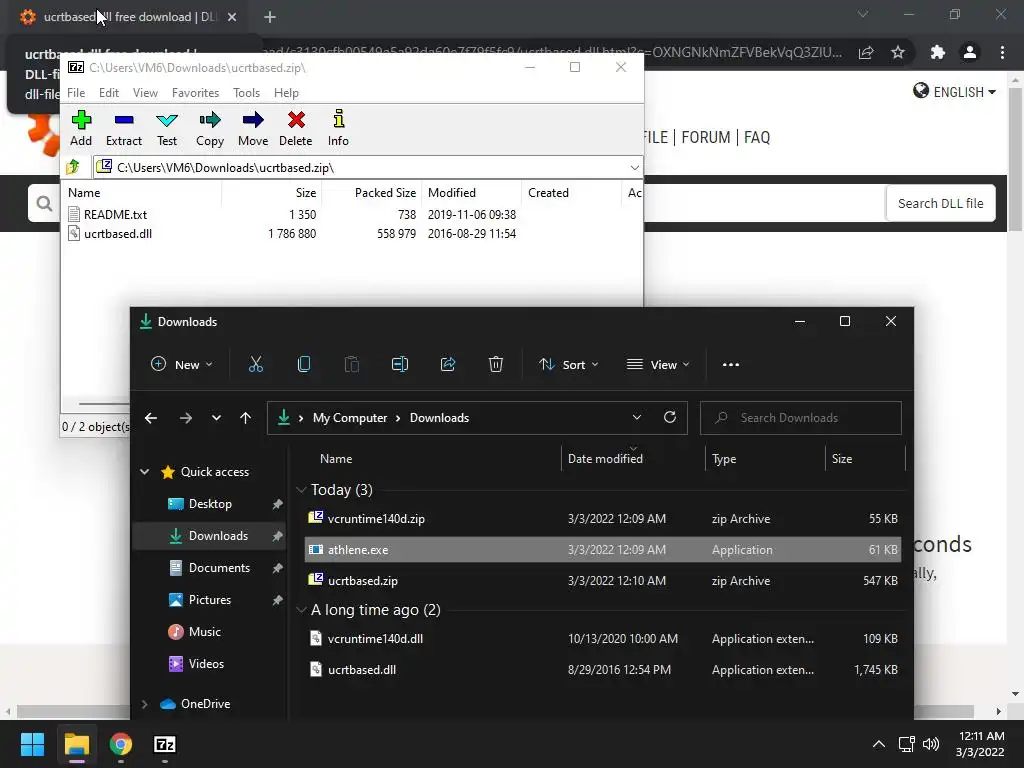The width and height of the screenshot is (1024, 768).
Task: Select Pictures in the navigation pane
Action: click(x=210, y=600)
